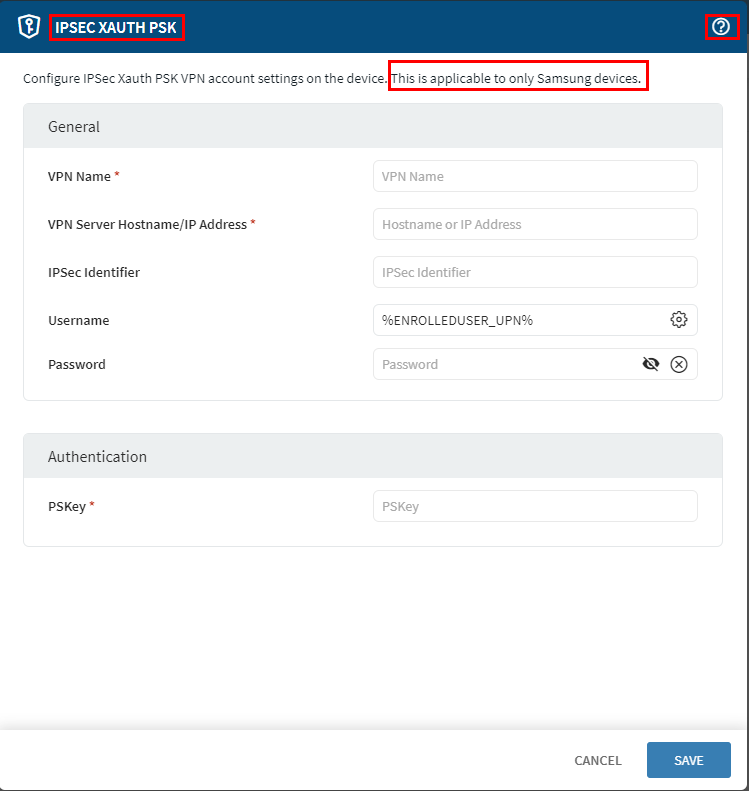This screenshot has height=791, width=749.
Task: Toggle password visibility eye icon
Action: pos(651,364)
